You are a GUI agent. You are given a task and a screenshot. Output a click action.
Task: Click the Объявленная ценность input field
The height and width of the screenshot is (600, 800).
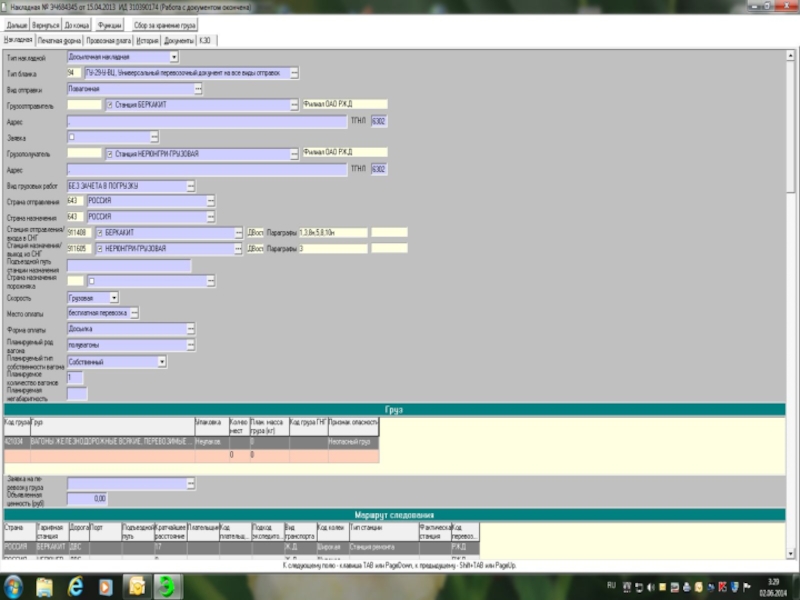tap(87, 498)
